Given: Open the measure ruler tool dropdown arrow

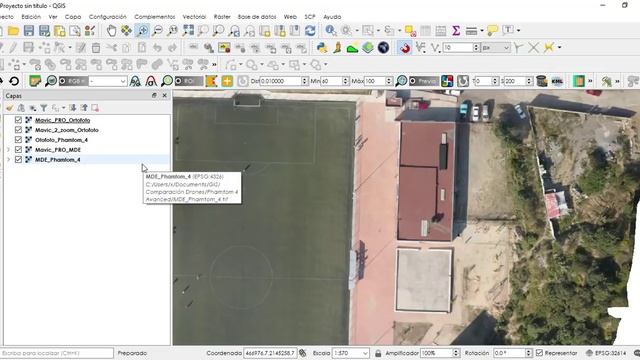Looking at the screenshot, I should [482, 31].
